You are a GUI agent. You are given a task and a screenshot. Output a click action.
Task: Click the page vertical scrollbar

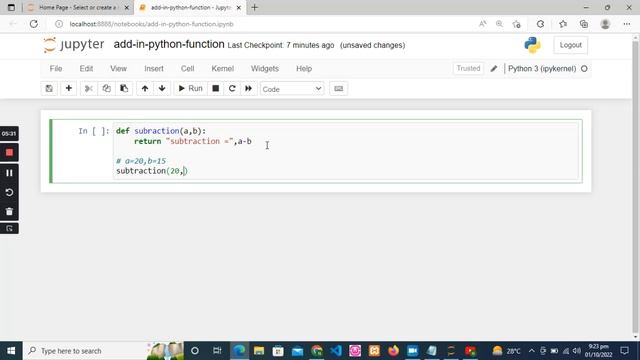pyautogui.click(x=636, y=188)
